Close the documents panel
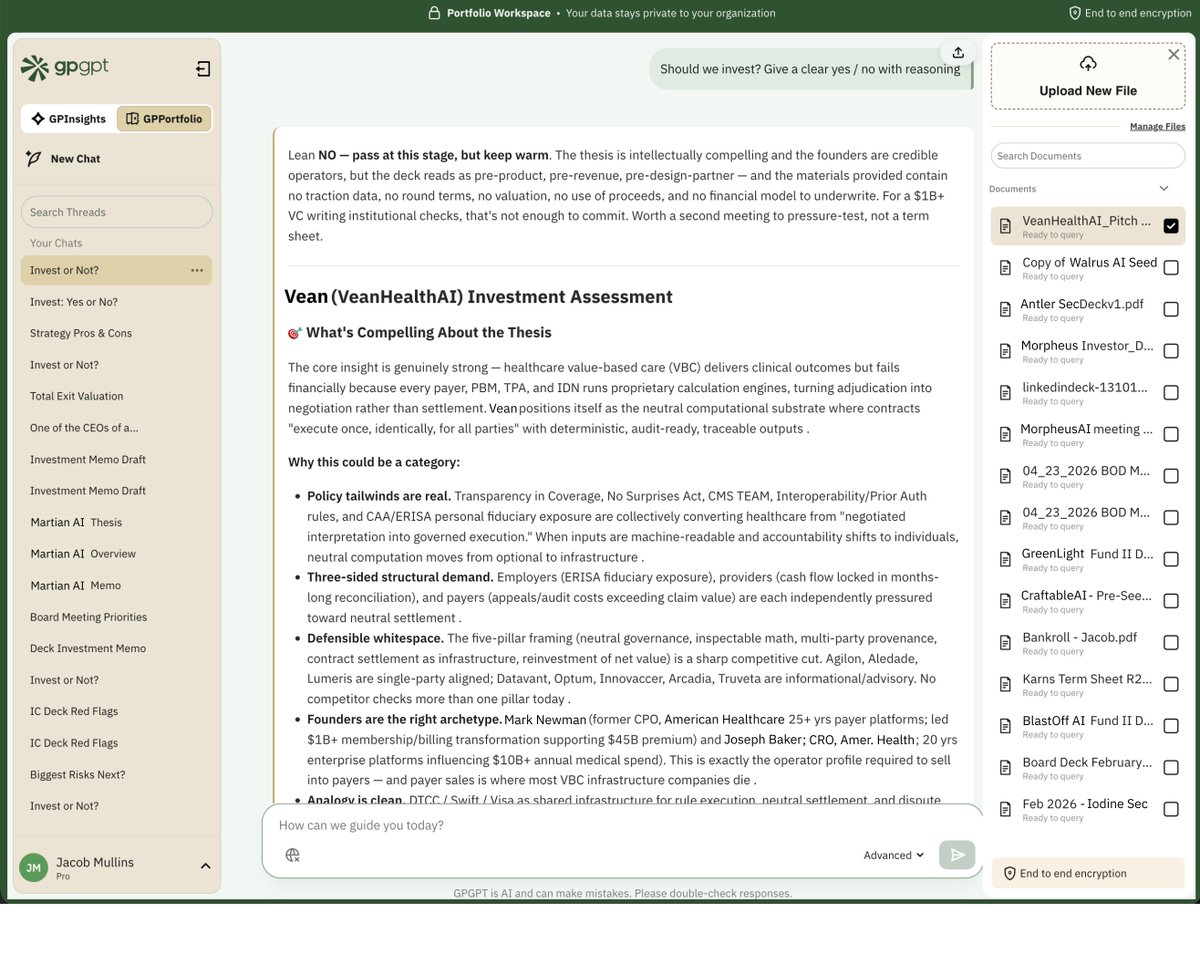Screen dimensions: 1200x954 [x=1174, y=54]
